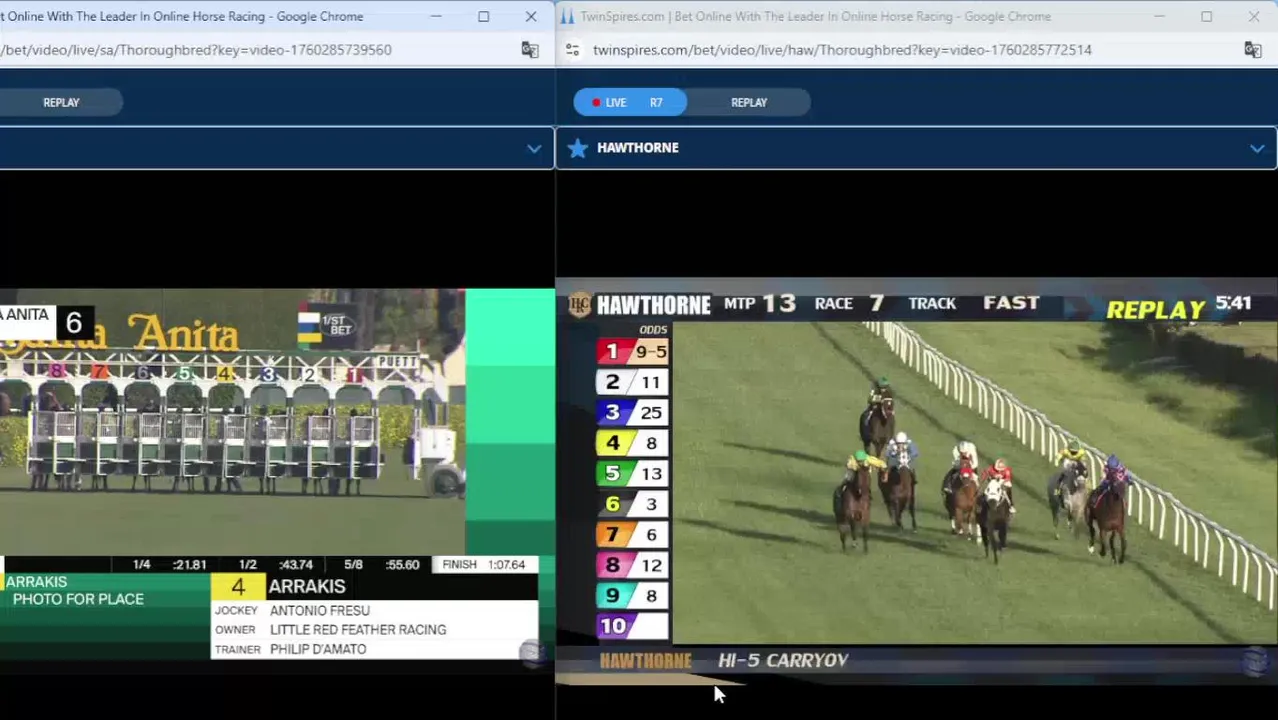Click the purple number 10 saddlecloth
The image size is (1278, 720).
[613, 626]
